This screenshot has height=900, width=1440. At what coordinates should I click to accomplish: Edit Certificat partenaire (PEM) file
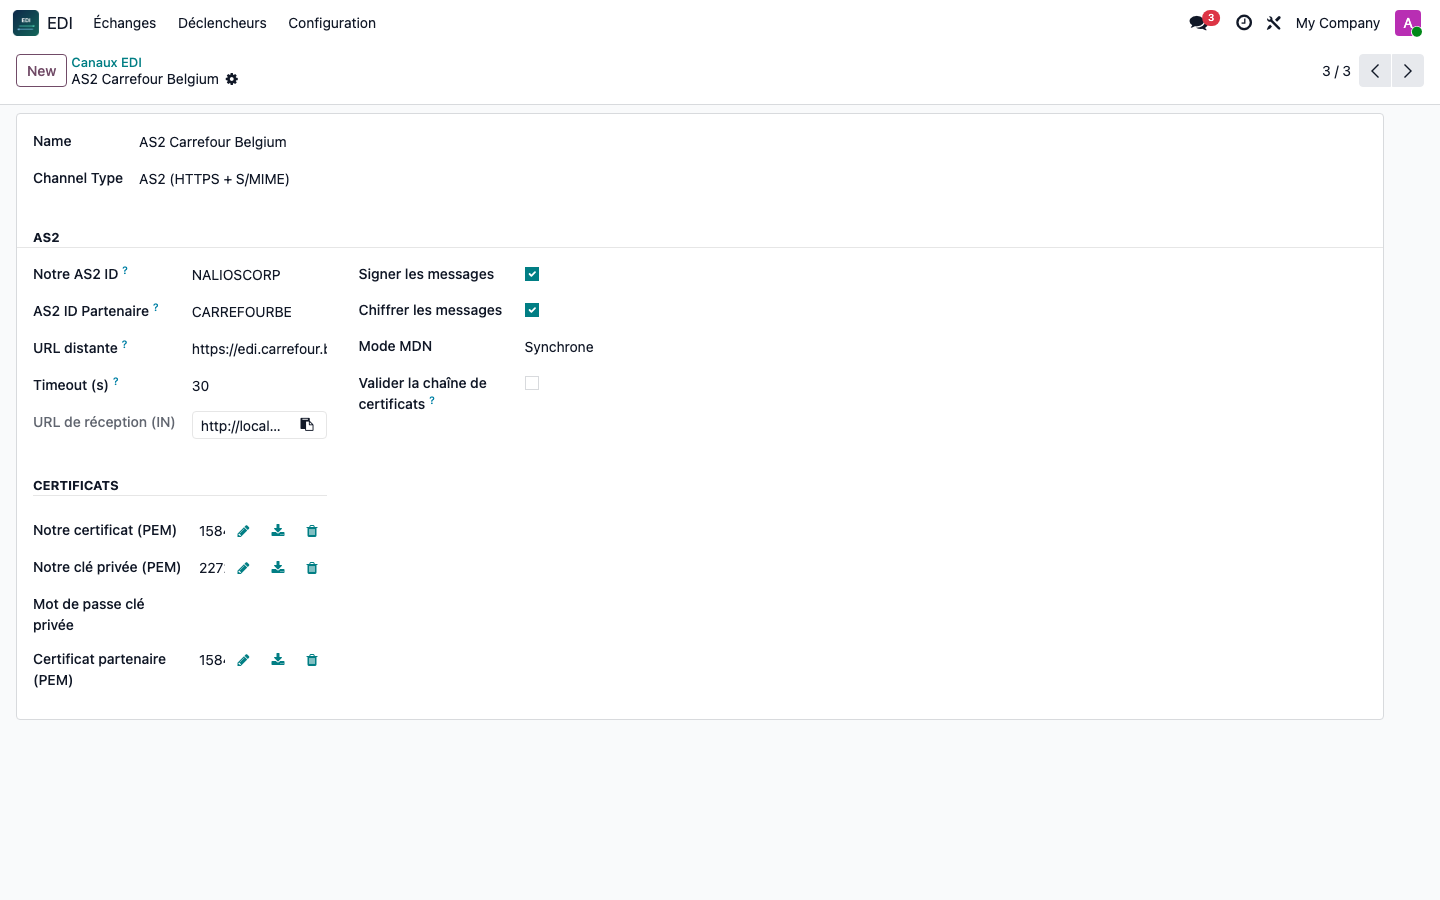tap(243, 660)
